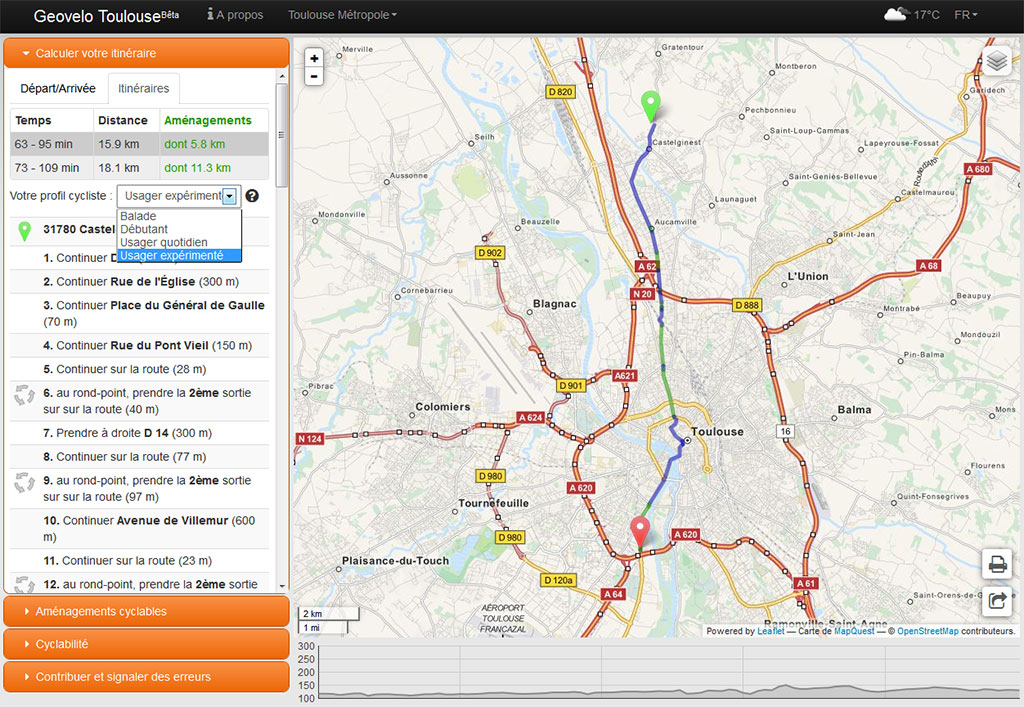The image size is (1024, 707).
Task: Click scrollbar down arrow in itinerary panel
Action: tap(282, 586)
